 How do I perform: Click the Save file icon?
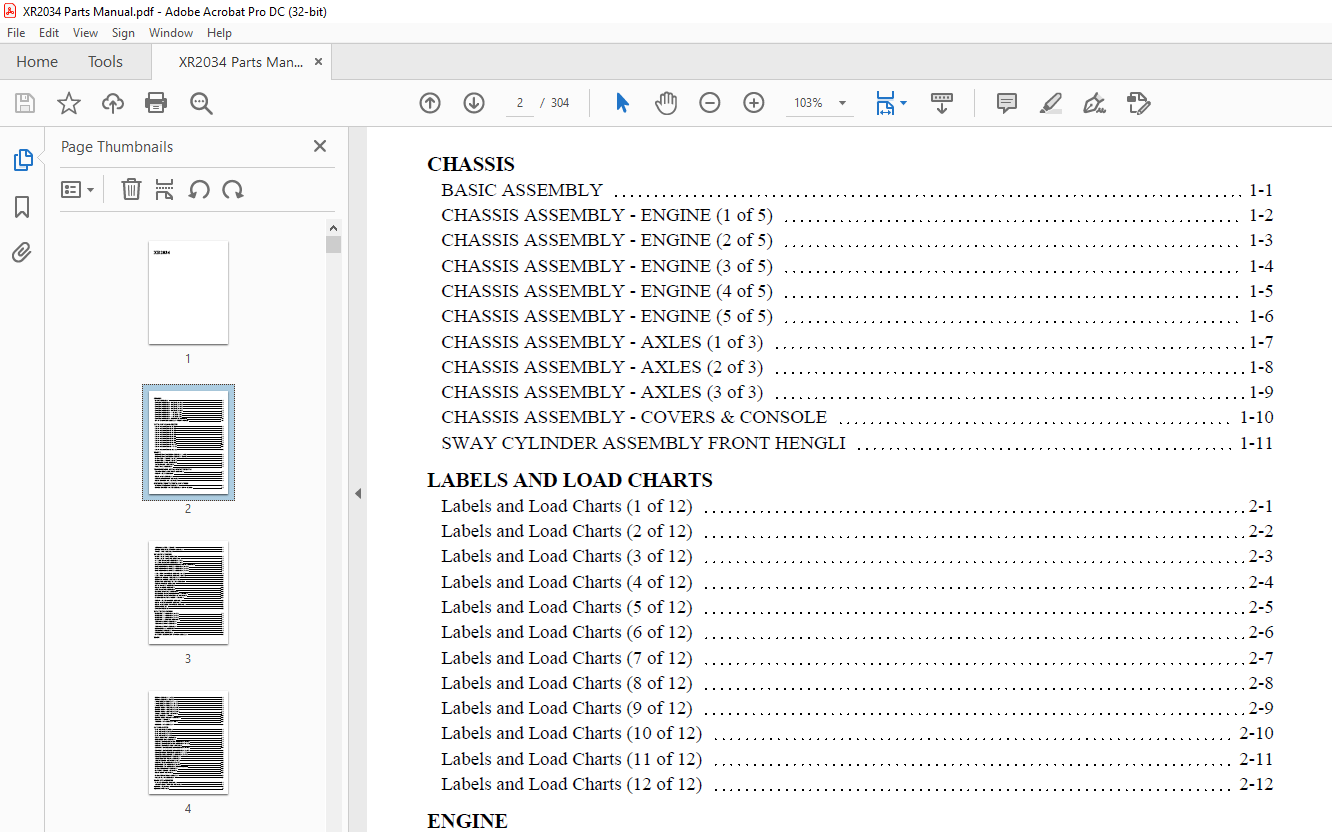(x=25, y=103)
